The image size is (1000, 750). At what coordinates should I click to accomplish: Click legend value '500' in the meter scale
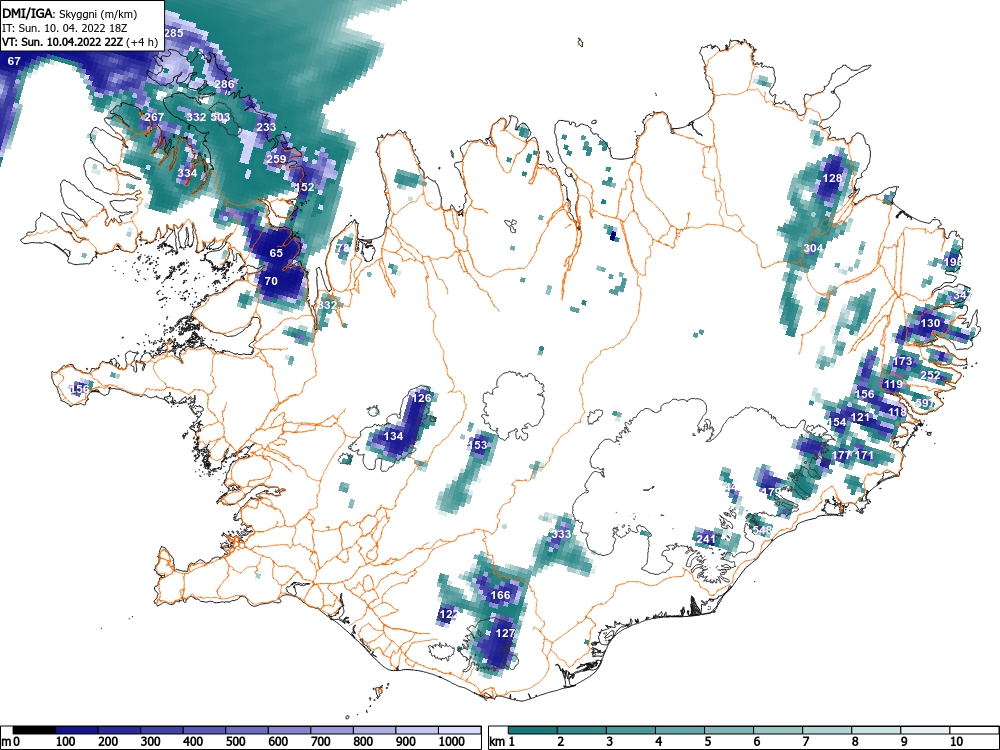(236, 741)
